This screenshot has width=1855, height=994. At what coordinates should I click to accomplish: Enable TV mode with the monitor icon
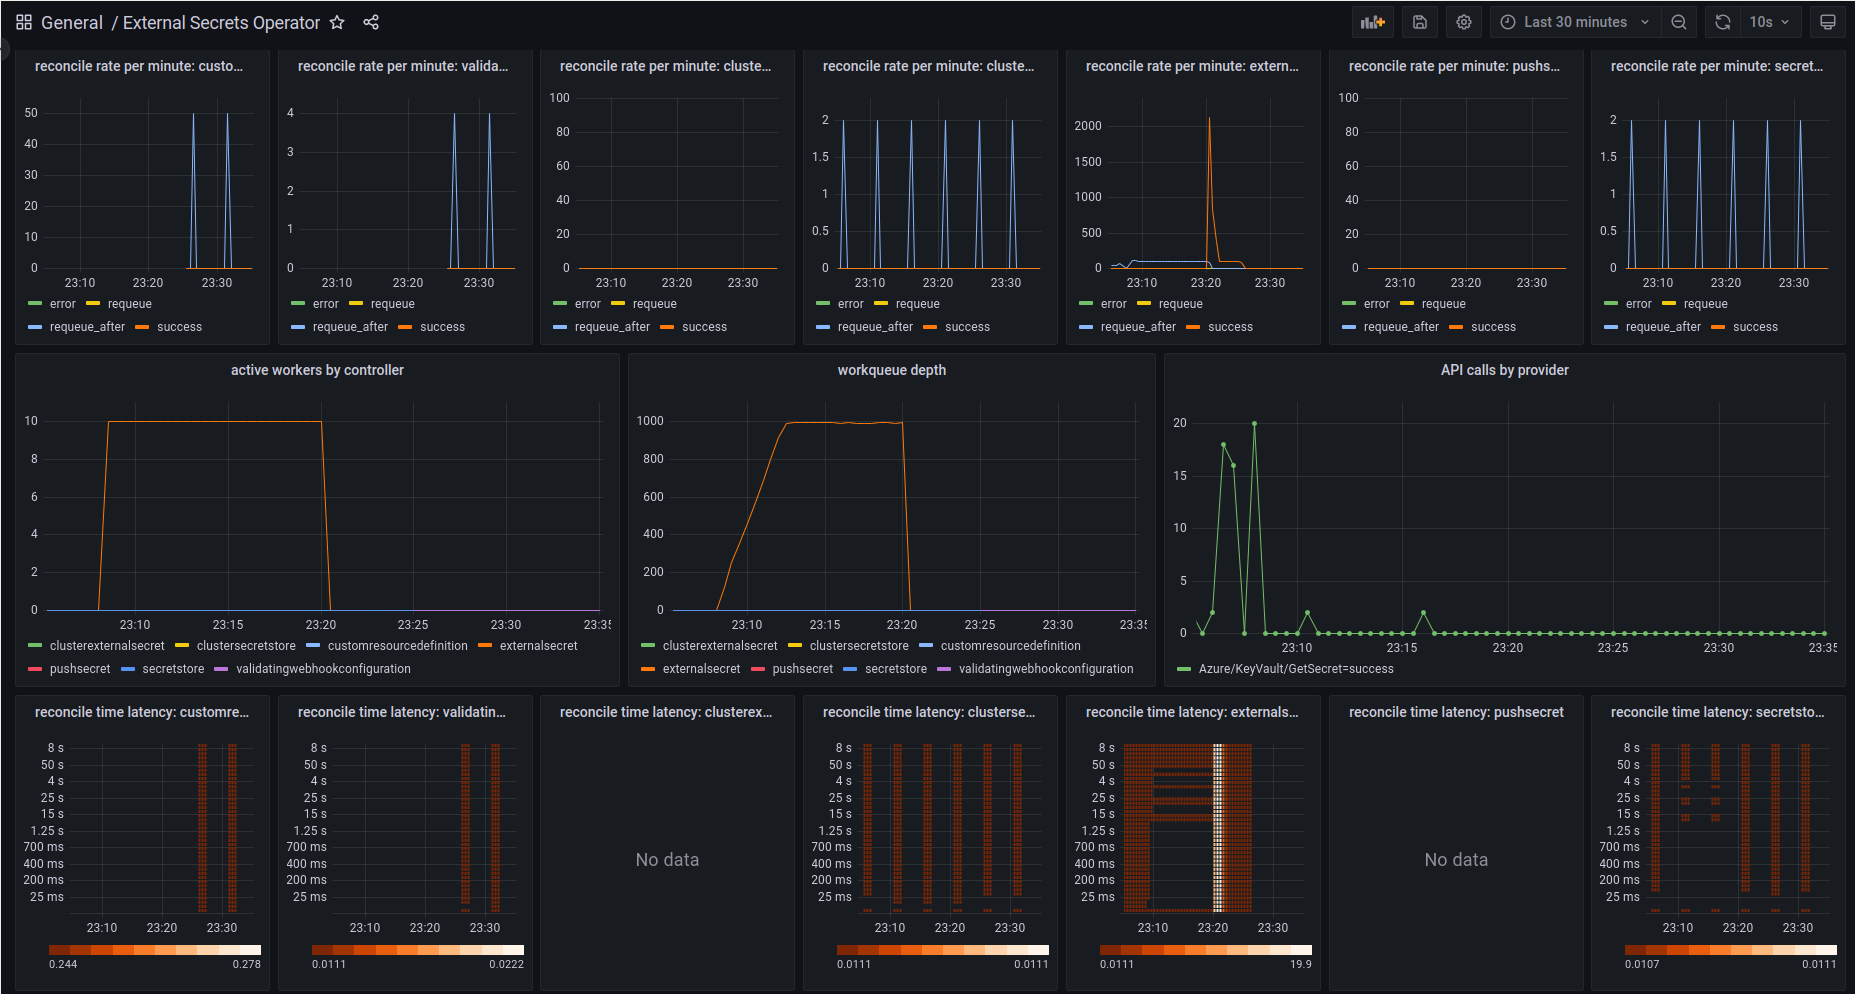pos(1827,21)
